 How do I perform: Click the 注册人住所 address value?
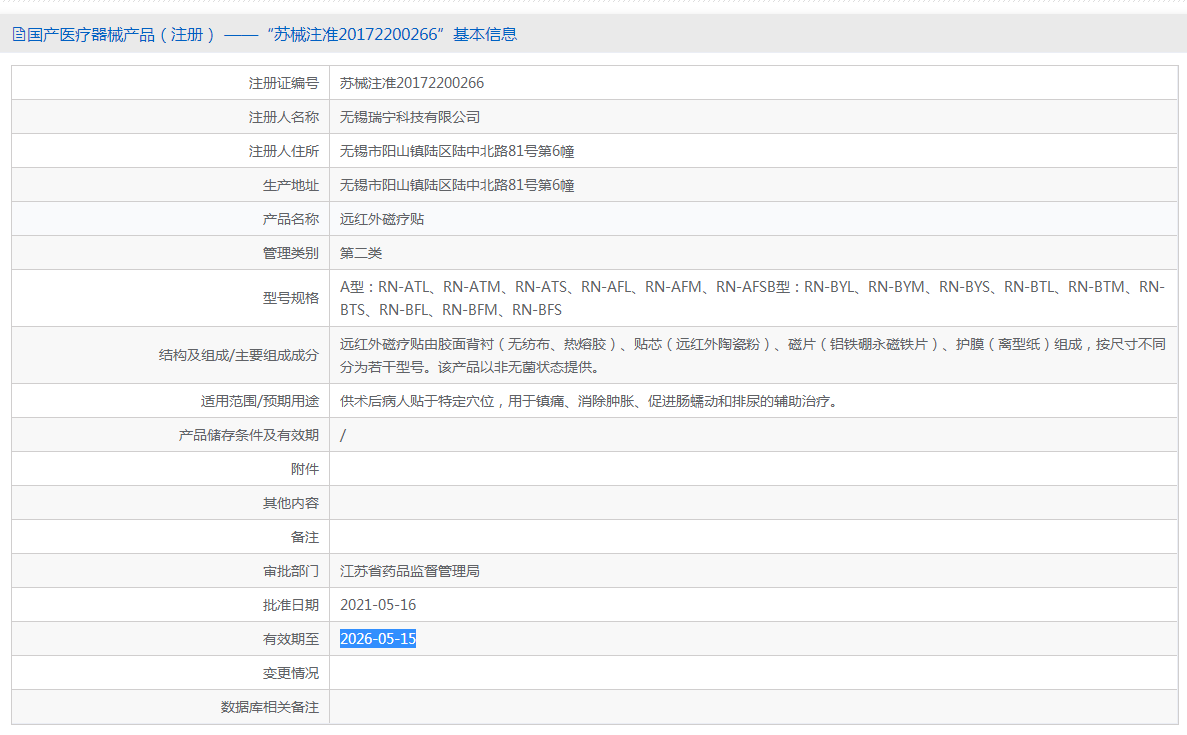click(x=457, y=151)
